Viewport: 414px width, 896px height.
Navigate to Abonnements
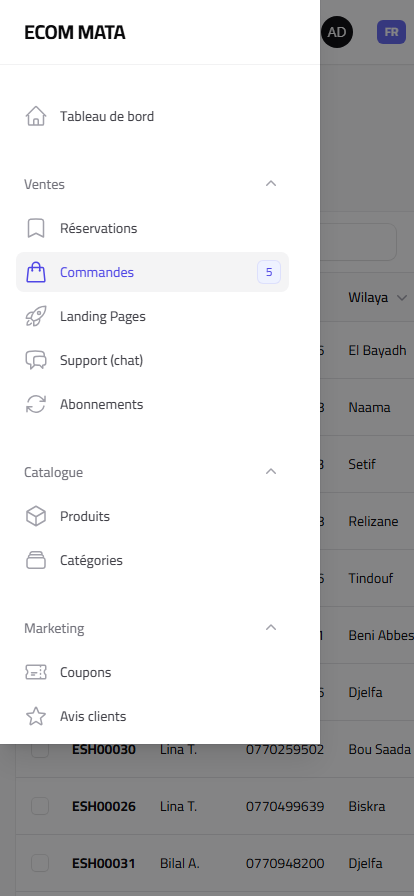[x=152, y=404]
